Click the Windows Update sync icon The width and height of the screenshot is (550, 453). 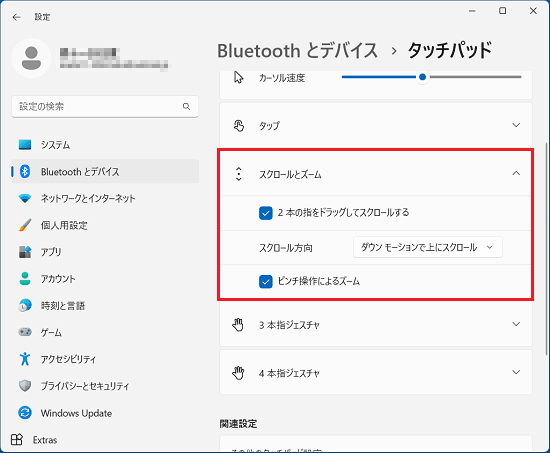[25, 413]
